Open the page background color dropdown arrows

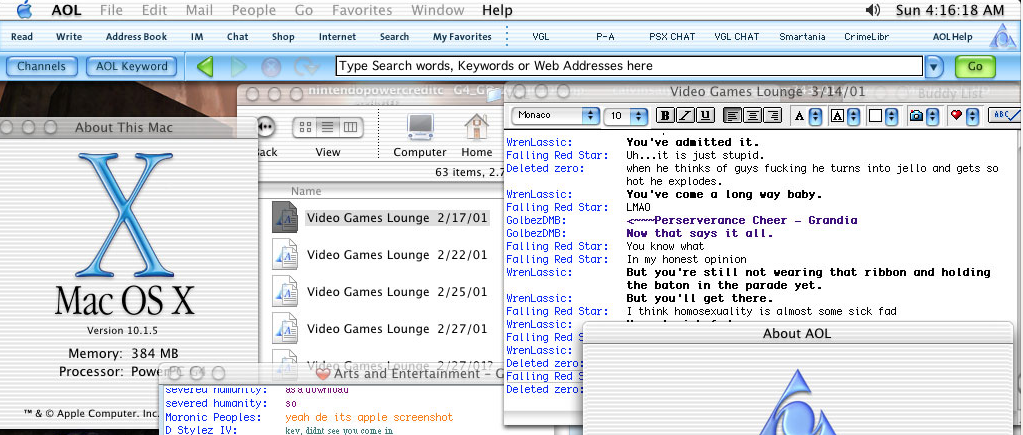coord(893,116)
